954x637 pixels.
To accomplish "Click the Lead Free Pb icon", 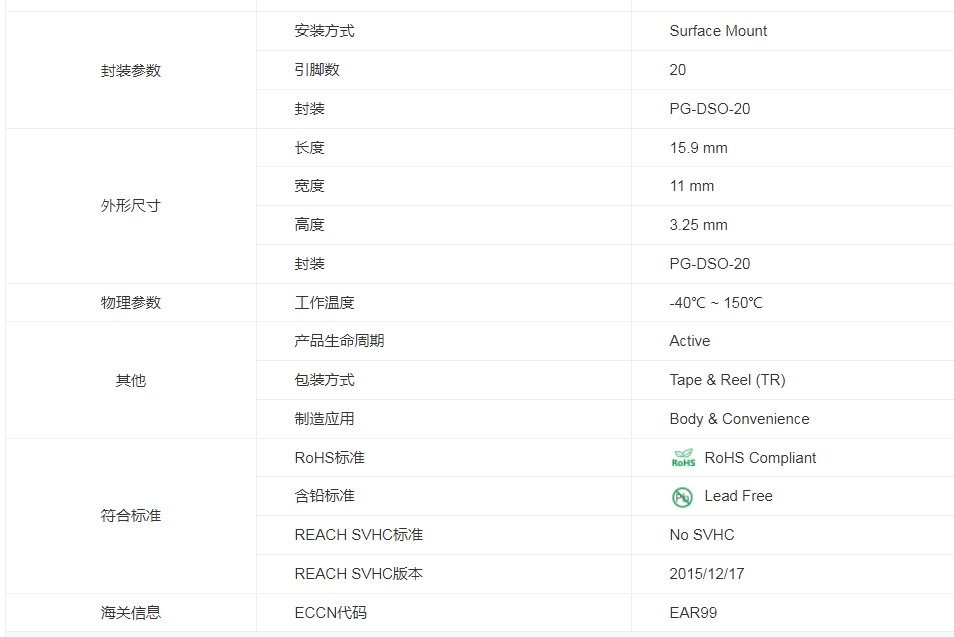I will click(x=682, y=496).
